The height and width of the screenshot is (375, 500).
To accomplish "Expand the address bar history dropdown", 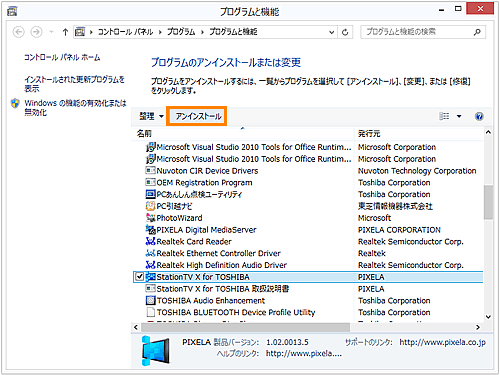I will pyautogui.click(x=332, y=32).
